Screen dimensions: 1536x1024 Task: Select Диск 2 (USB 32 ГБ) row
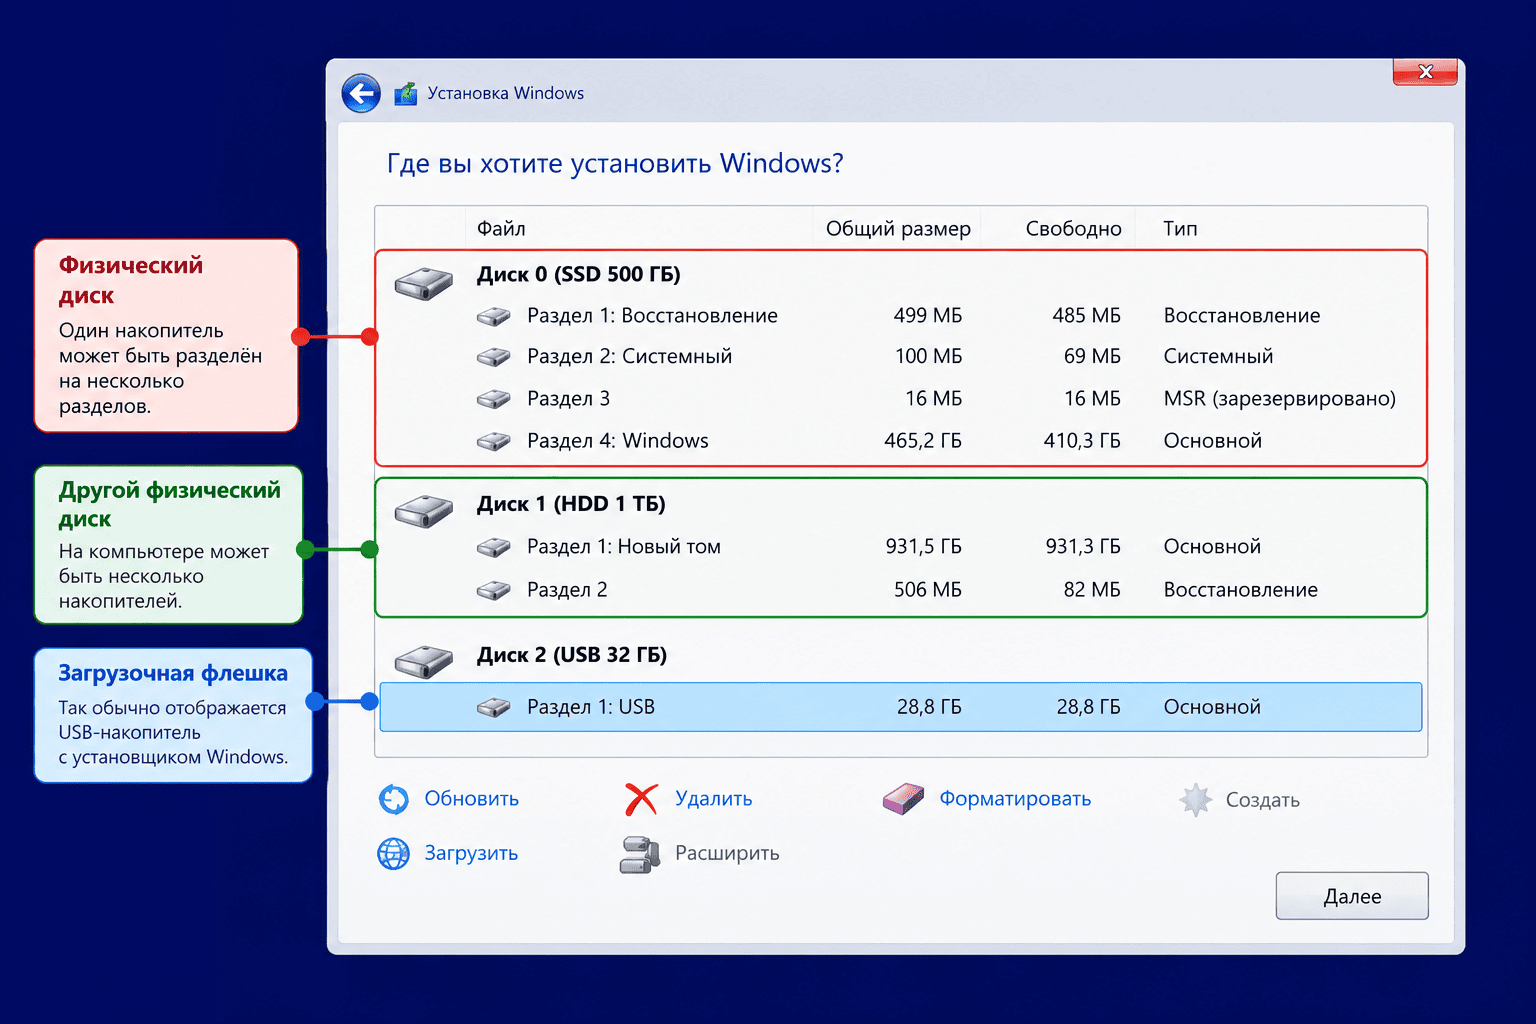(x=900, y=655)
